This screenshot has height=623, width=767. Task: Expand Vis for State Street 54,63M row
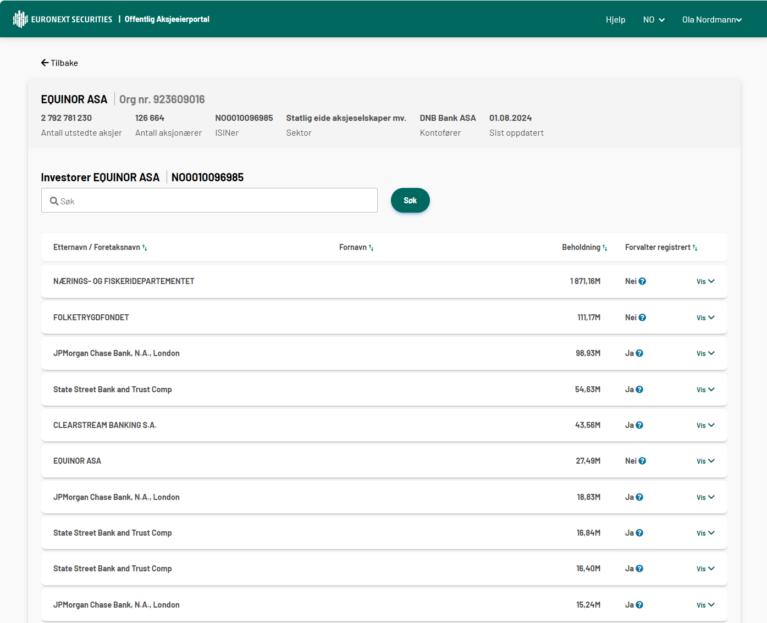coord(705,389)
